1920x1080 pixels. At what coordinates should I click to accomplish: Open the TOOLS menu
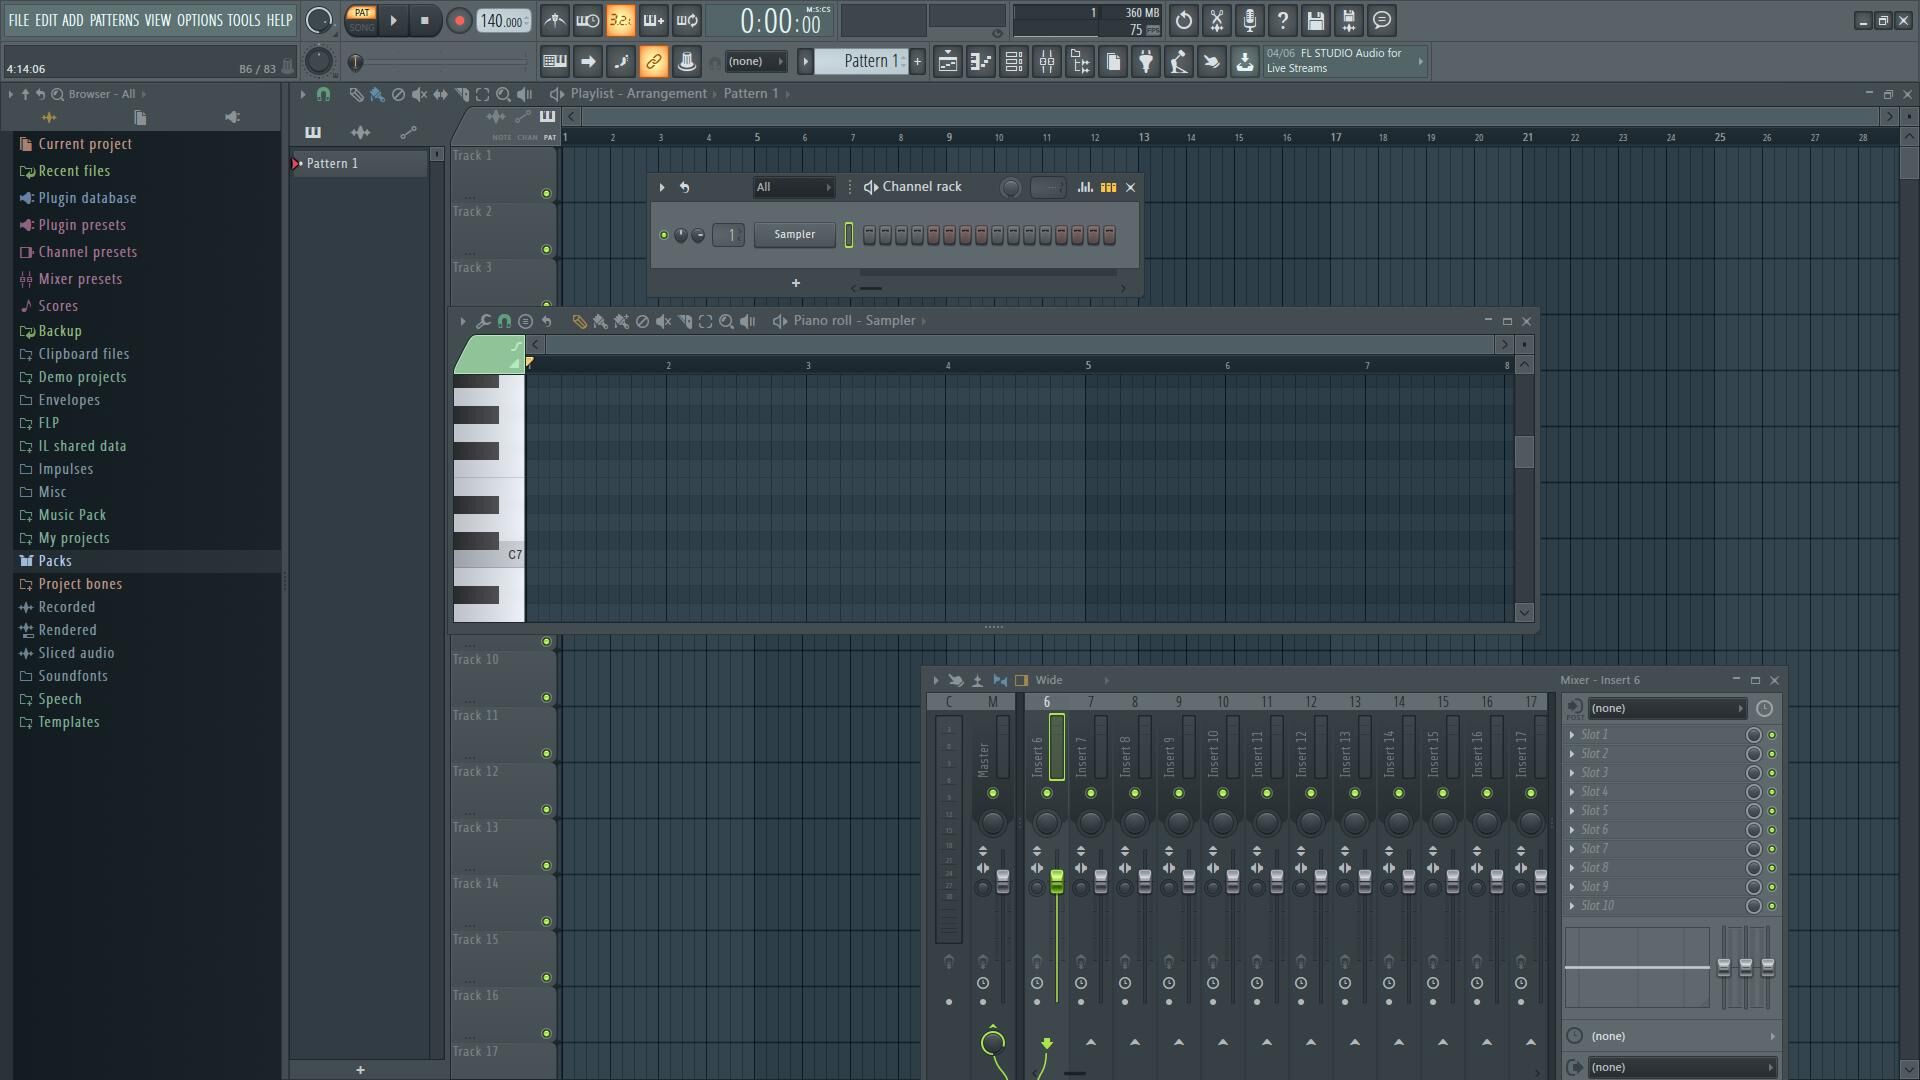(243, 20)
